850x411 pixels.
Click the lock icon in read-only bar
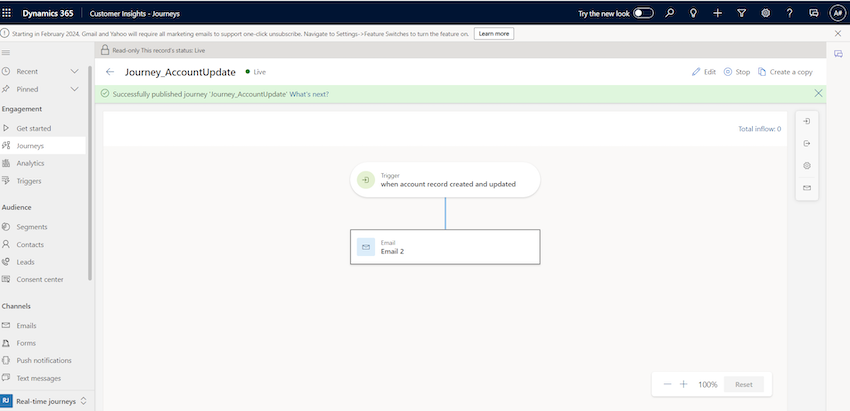[105, 50]
